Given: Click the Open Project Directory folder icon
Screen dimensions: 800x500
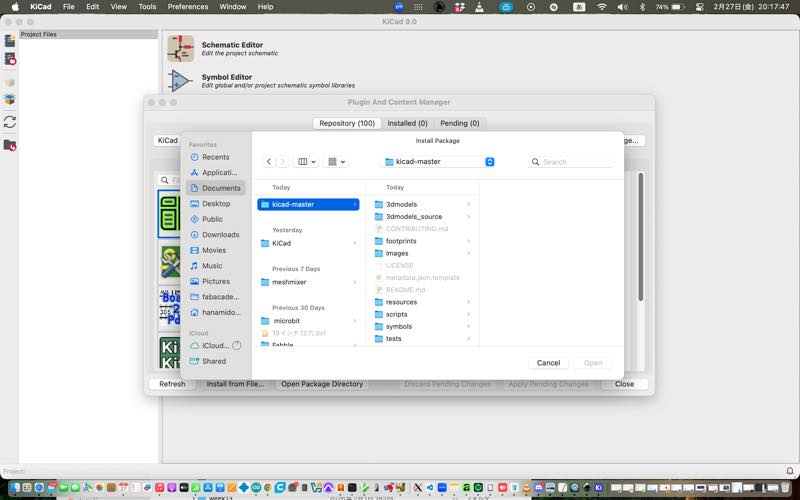Looking at the screenshot, I should [x=10, y=145].
